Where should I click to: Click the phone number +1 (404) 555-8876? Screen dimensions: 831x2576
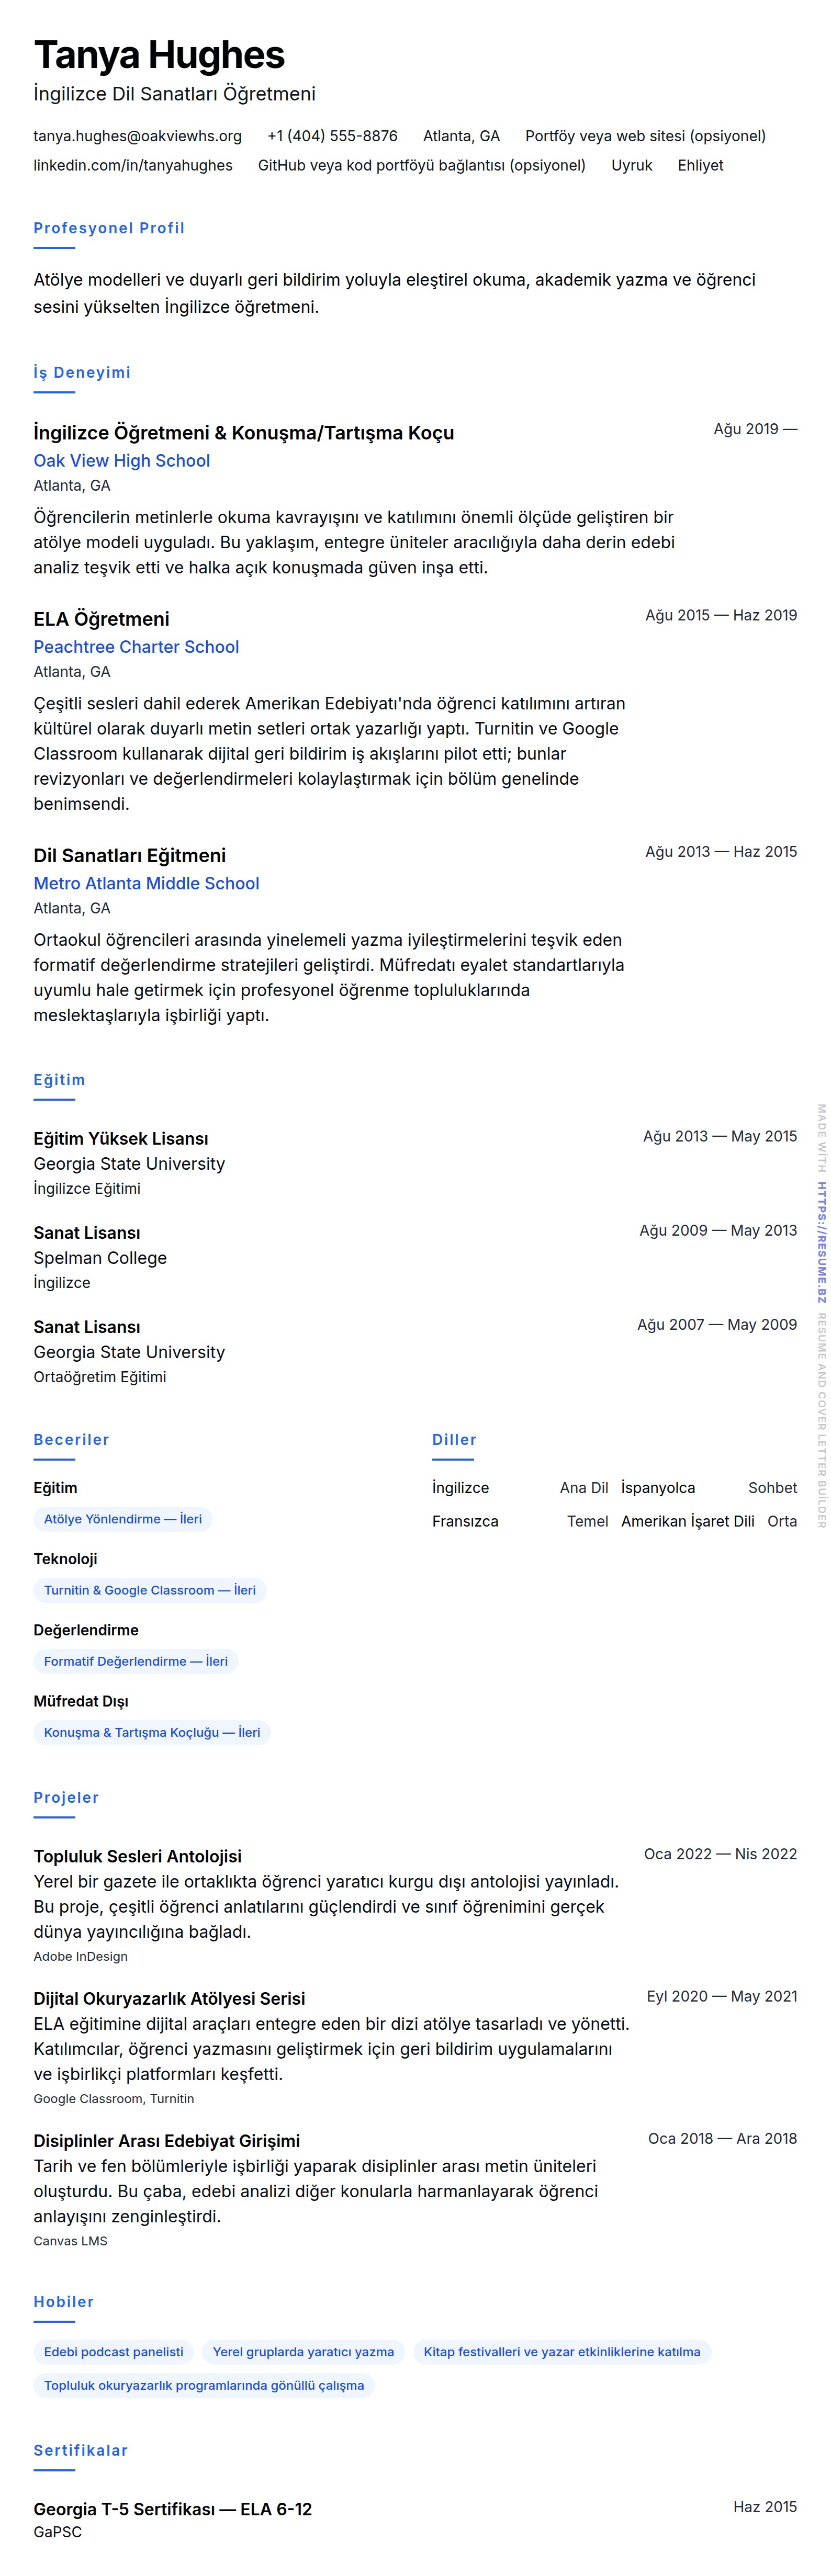pos(332,136)
